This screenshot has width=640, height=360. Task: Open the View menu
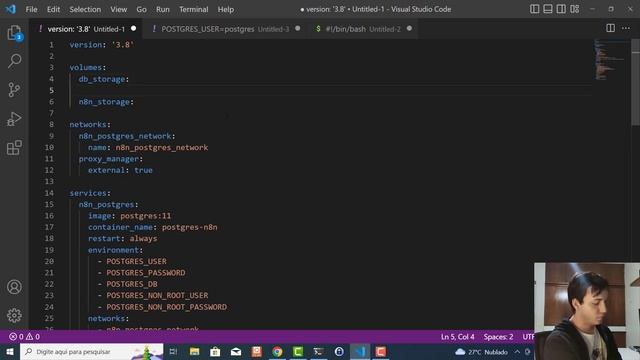click(x=118, y=9)
